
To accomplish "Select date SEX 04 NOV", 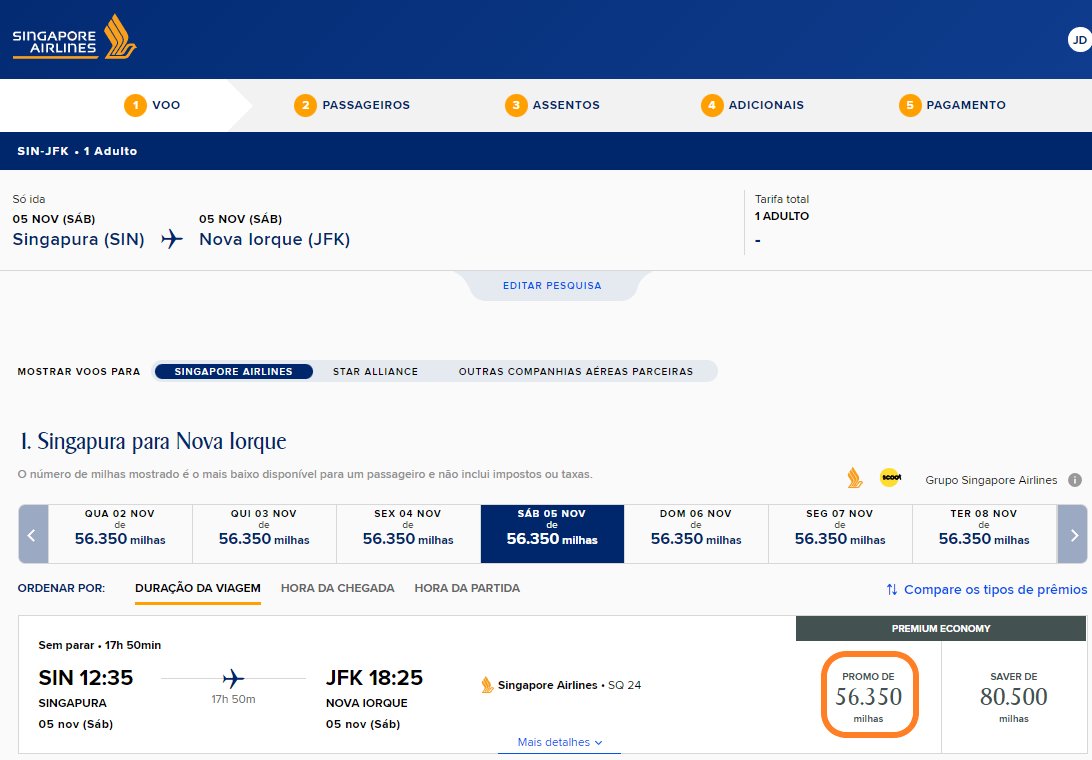I will click(408, 534).
